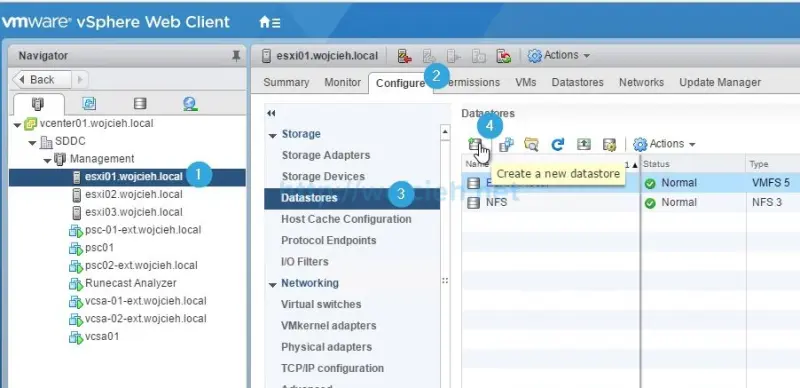Switch to the Datastores tab

578,82
